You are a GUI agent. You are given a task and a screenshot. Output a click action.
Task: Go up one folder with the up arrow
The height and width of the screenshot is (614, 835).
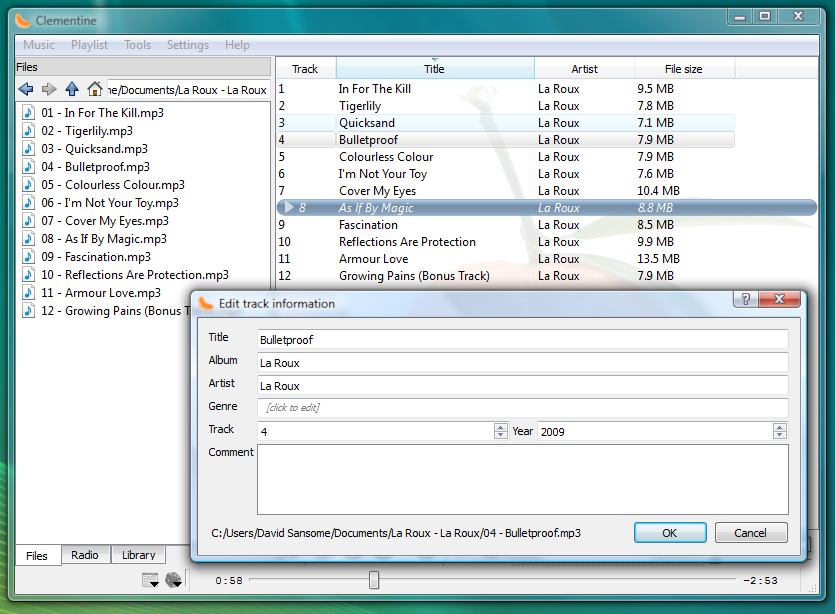(x=72, y=89)
